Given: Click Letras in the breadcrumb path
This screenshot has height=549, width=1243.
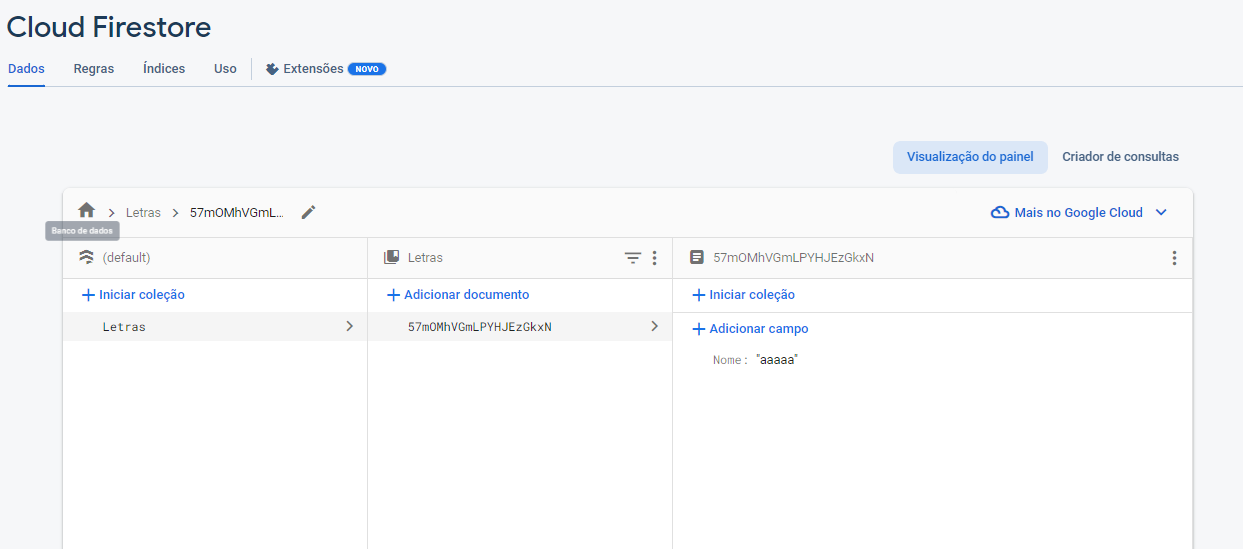Looking at the screenshot, I should click(x=143, y=213).
